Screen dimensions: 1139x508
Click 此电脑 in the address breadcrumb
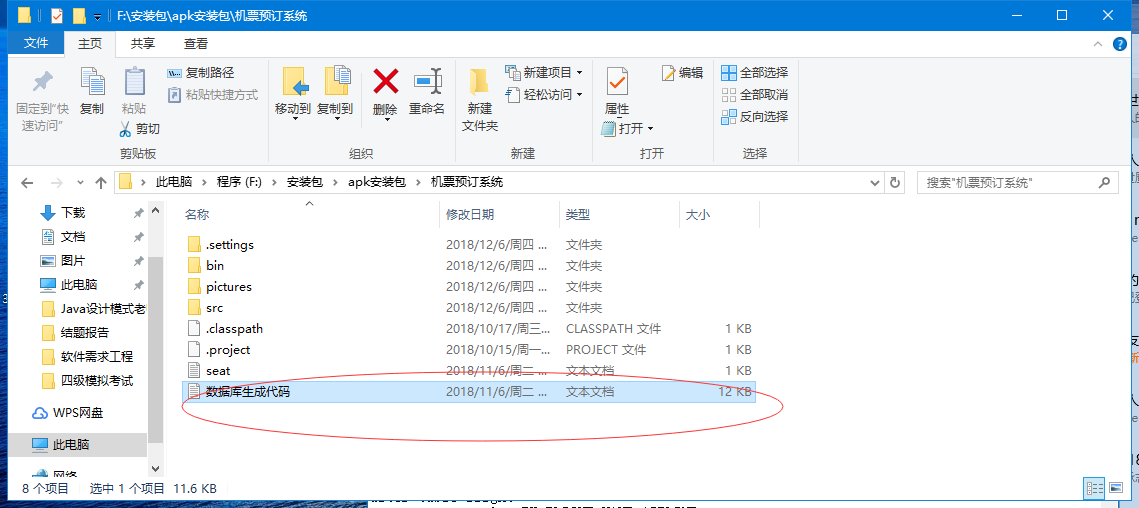coord(173,182)
